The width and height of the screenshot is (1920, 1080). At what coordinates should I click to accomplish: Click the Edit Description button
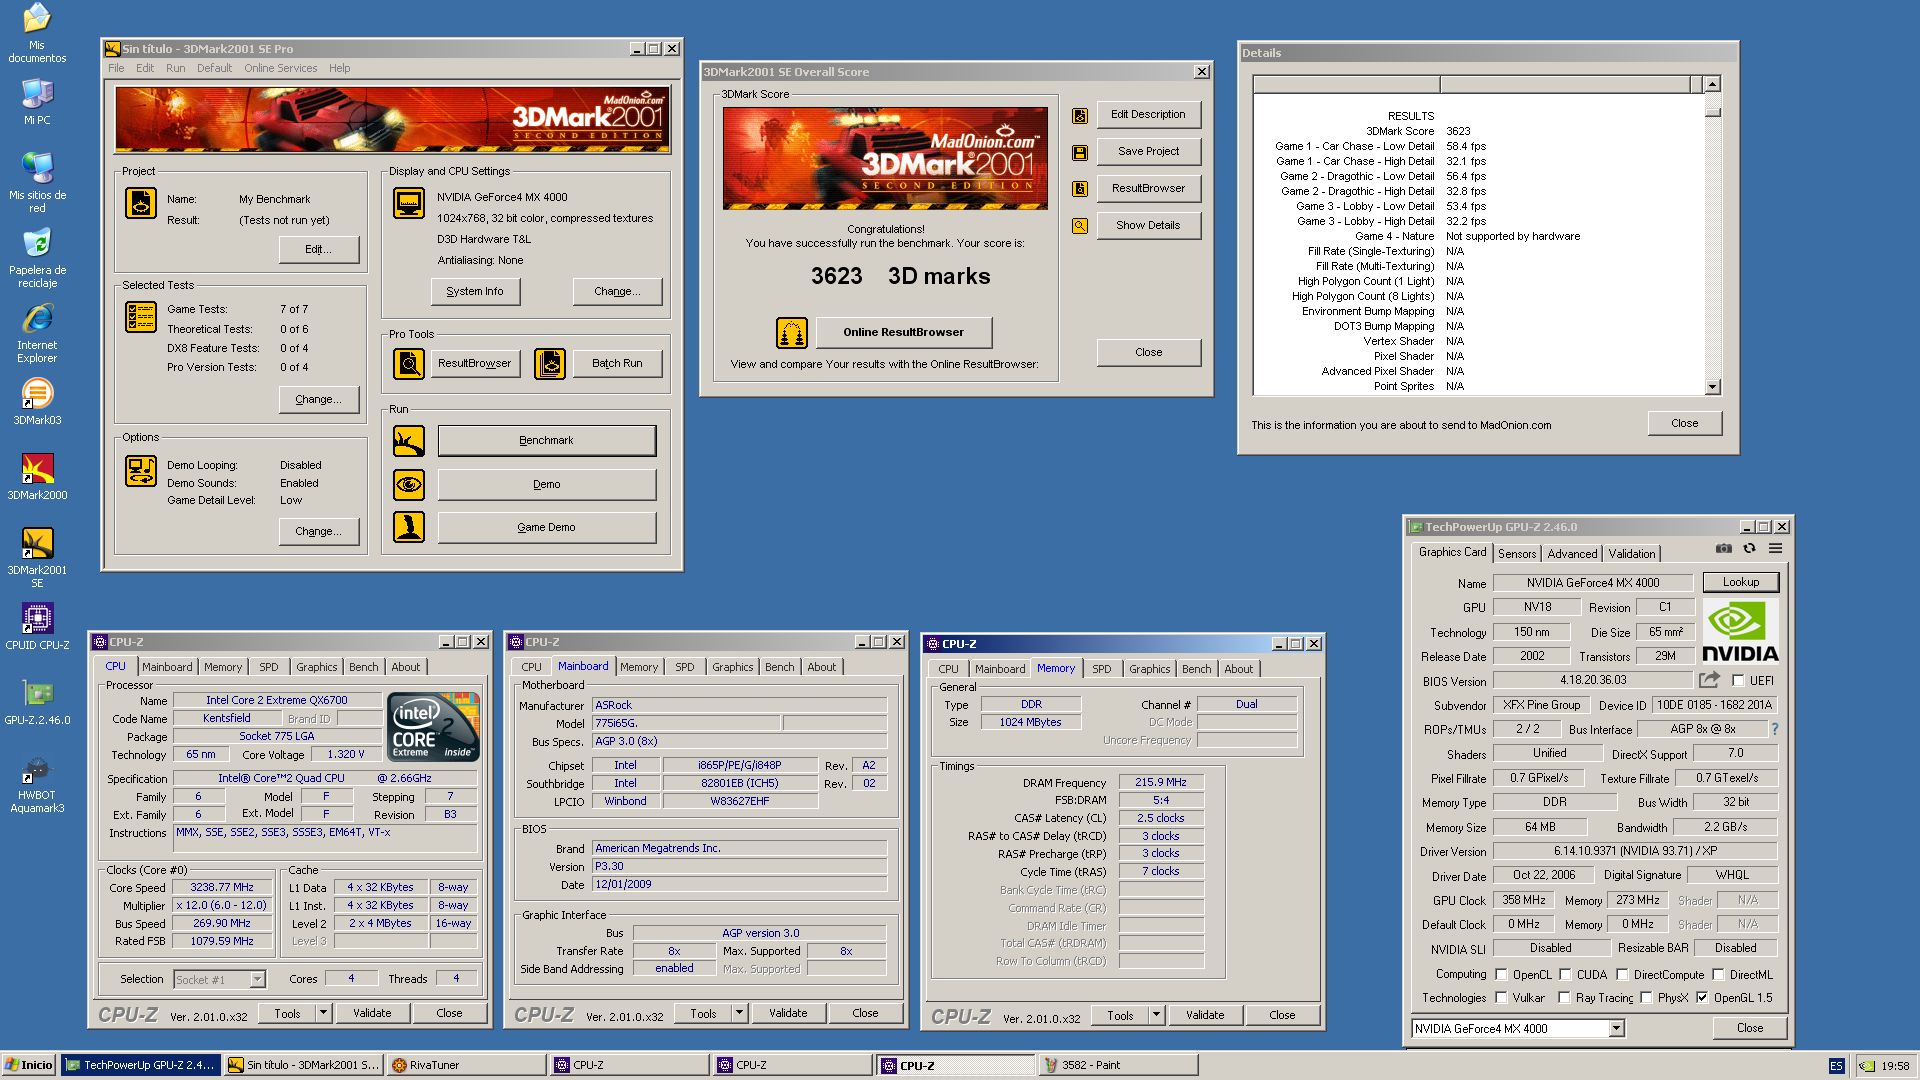click(x=1148, y=115)
